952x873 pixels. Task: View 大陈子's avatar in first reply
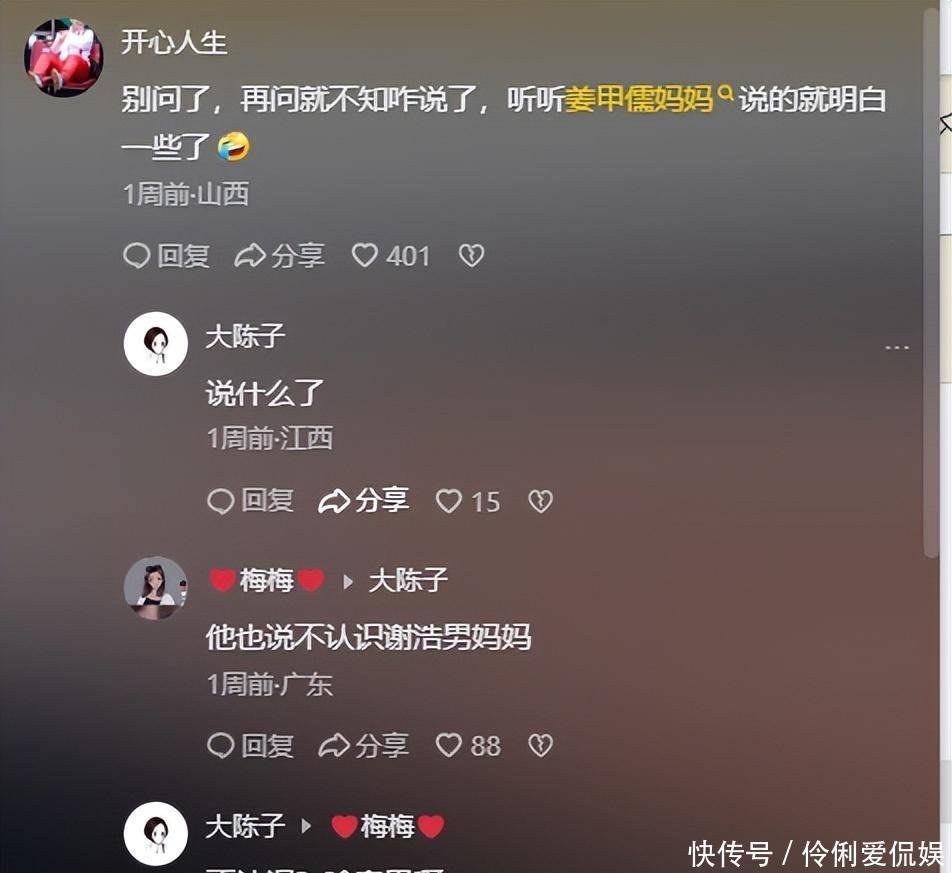pyautogui.click(x=155, y=344)
